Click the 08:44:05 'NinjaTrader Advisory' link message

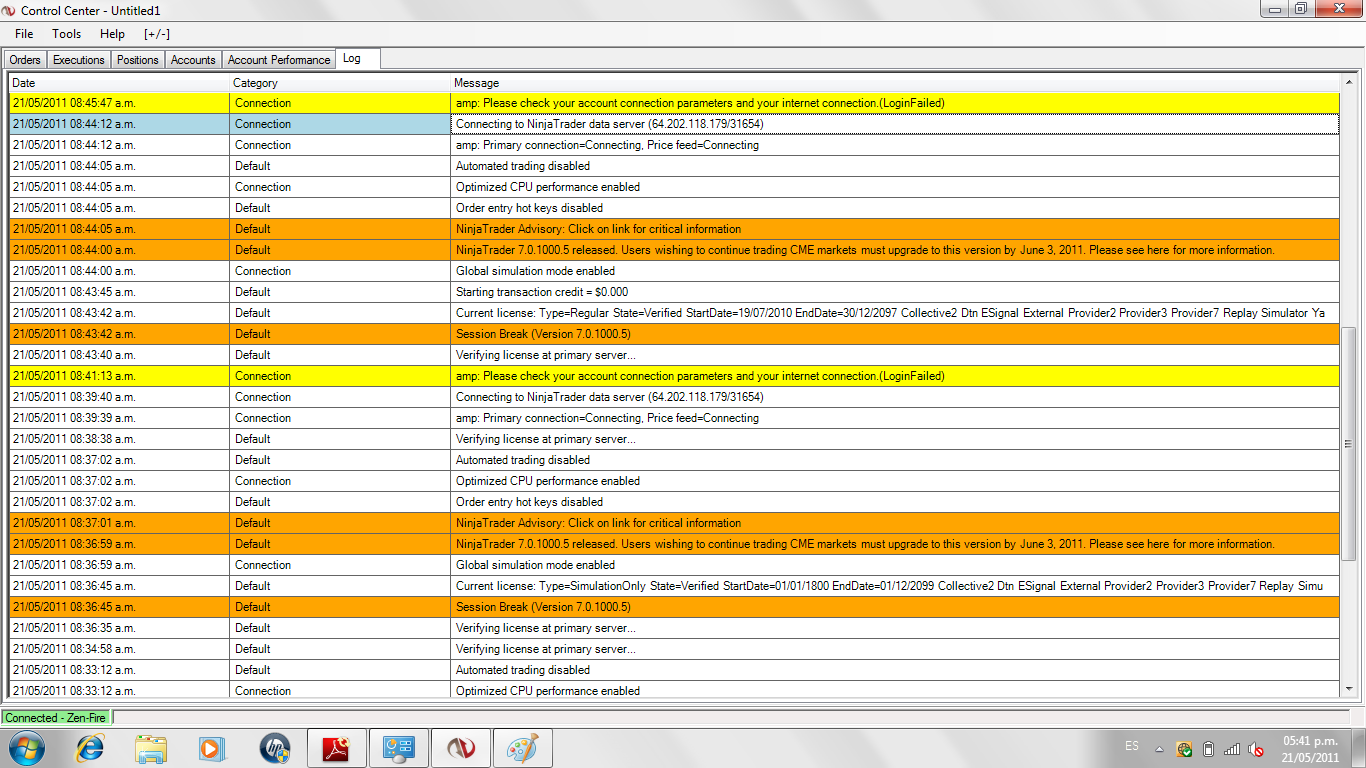[895, 229]
